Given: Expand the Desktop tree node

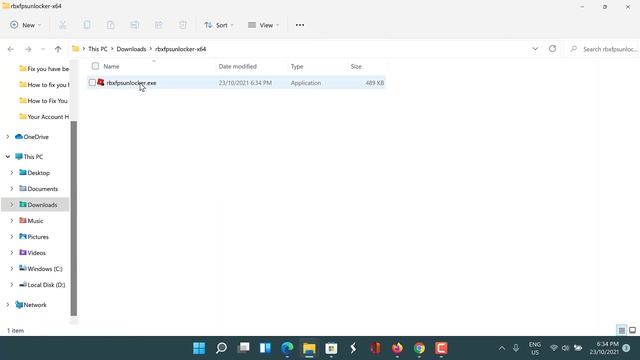Looking at the screenshot, I should [12, 173].
